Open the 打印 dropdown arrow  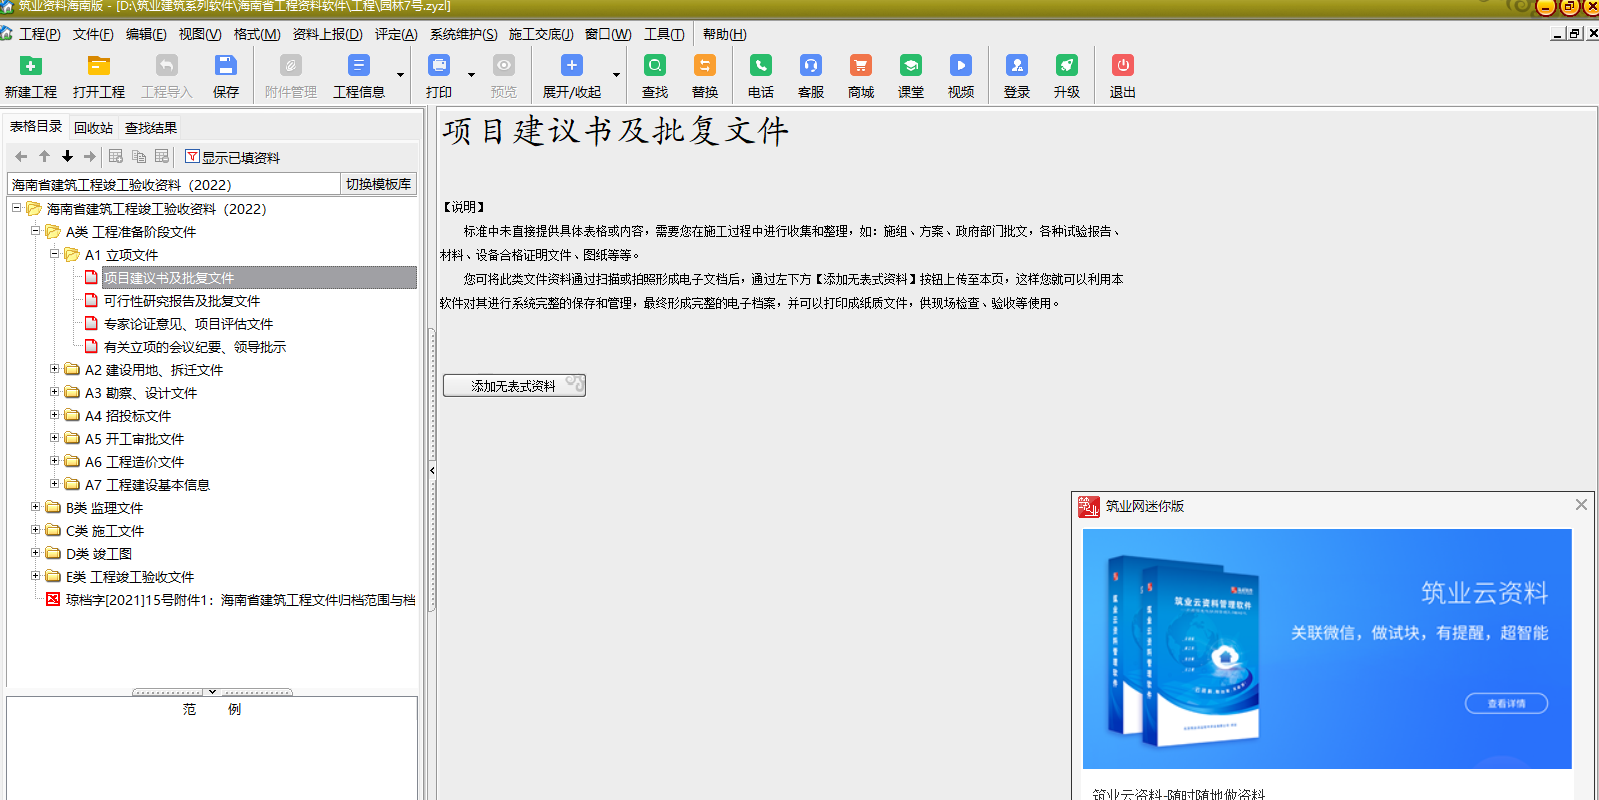tap(471, 75)
